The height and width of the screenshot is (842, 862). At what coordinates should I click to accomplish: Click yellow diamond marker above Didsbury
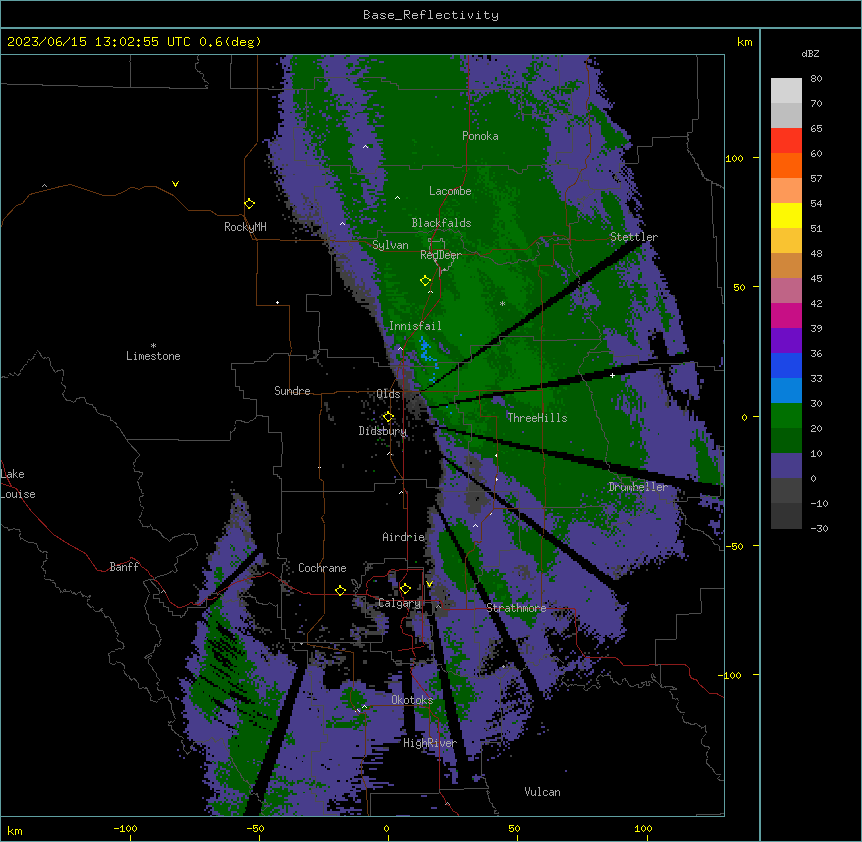tap(388, 417)
